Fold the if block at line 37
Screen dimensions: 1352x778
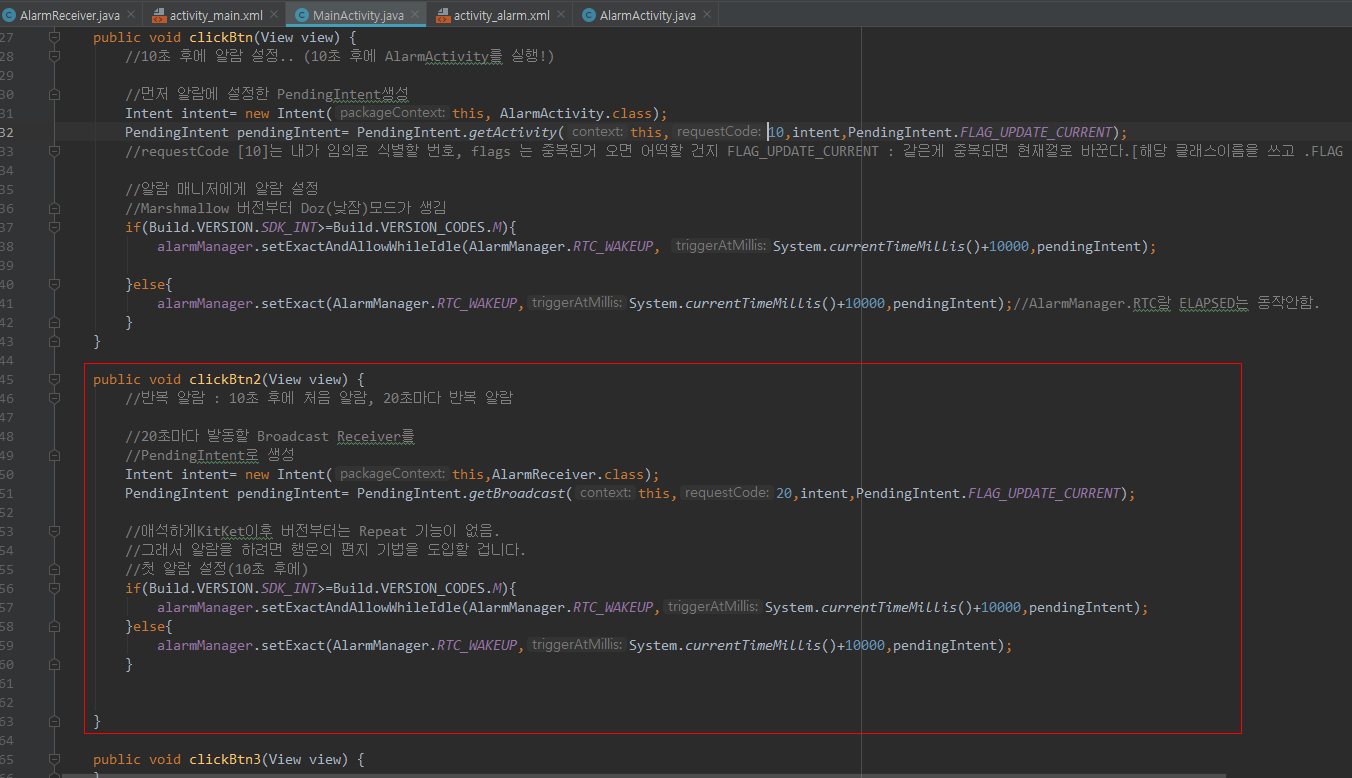coord(55,227)
